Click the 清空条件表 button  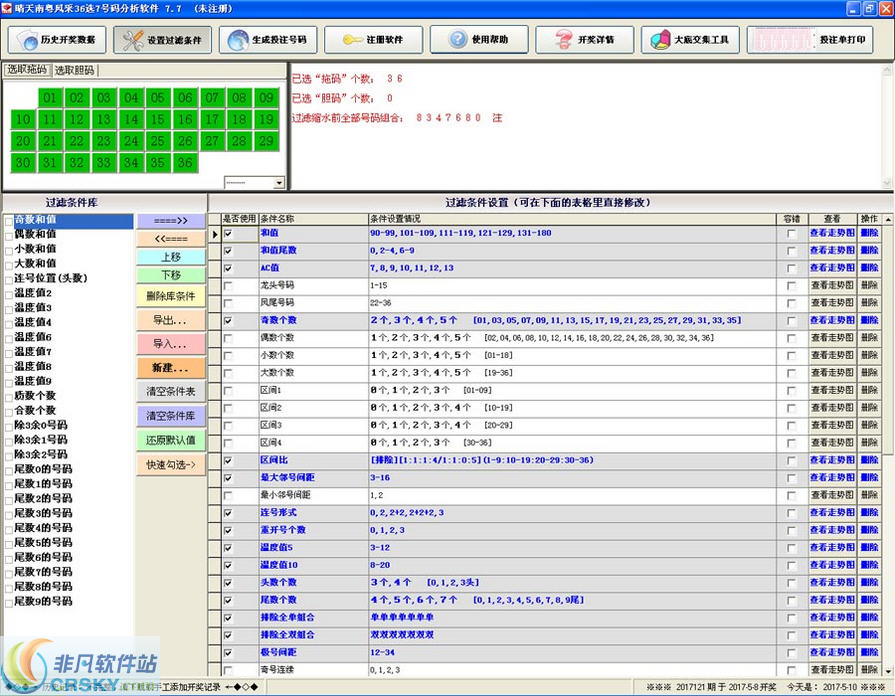(171, 392)
